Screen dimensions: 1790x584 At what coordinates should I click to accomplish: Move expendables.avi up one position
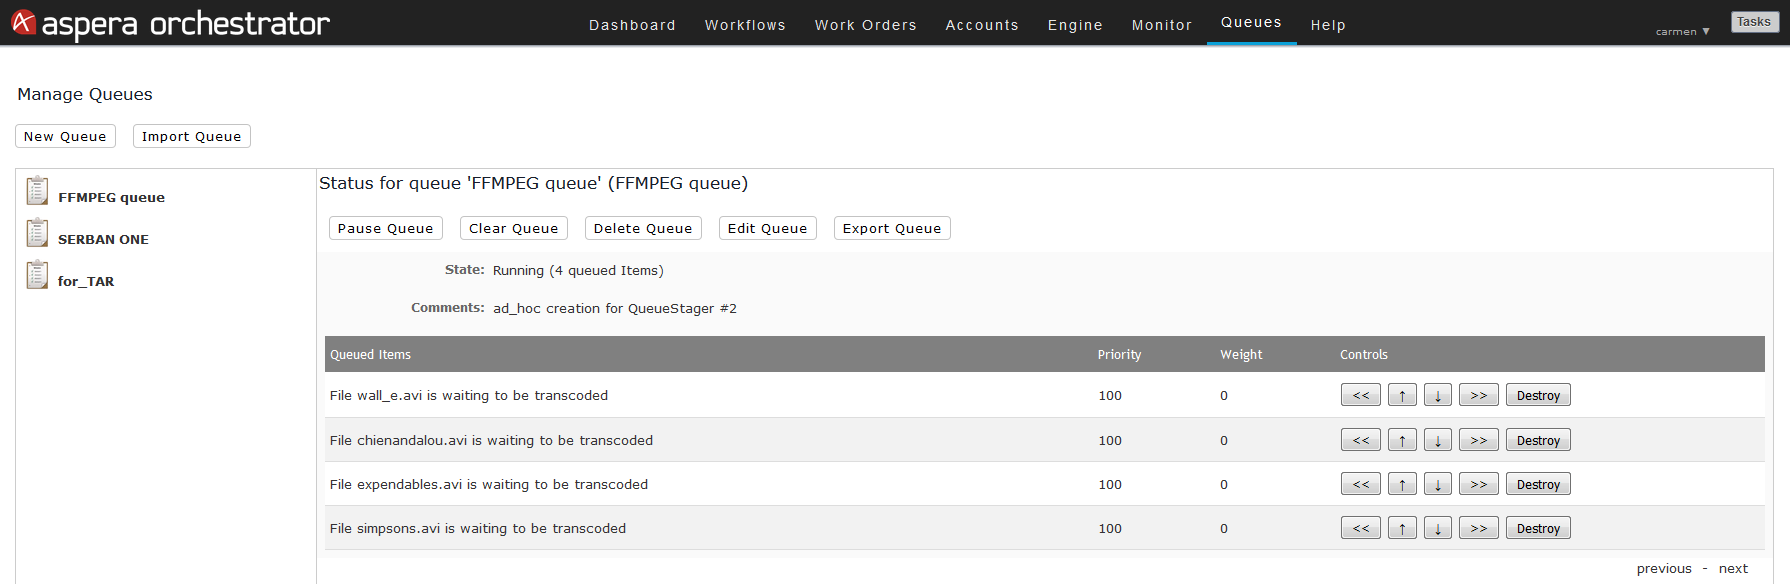(1402, 484)
